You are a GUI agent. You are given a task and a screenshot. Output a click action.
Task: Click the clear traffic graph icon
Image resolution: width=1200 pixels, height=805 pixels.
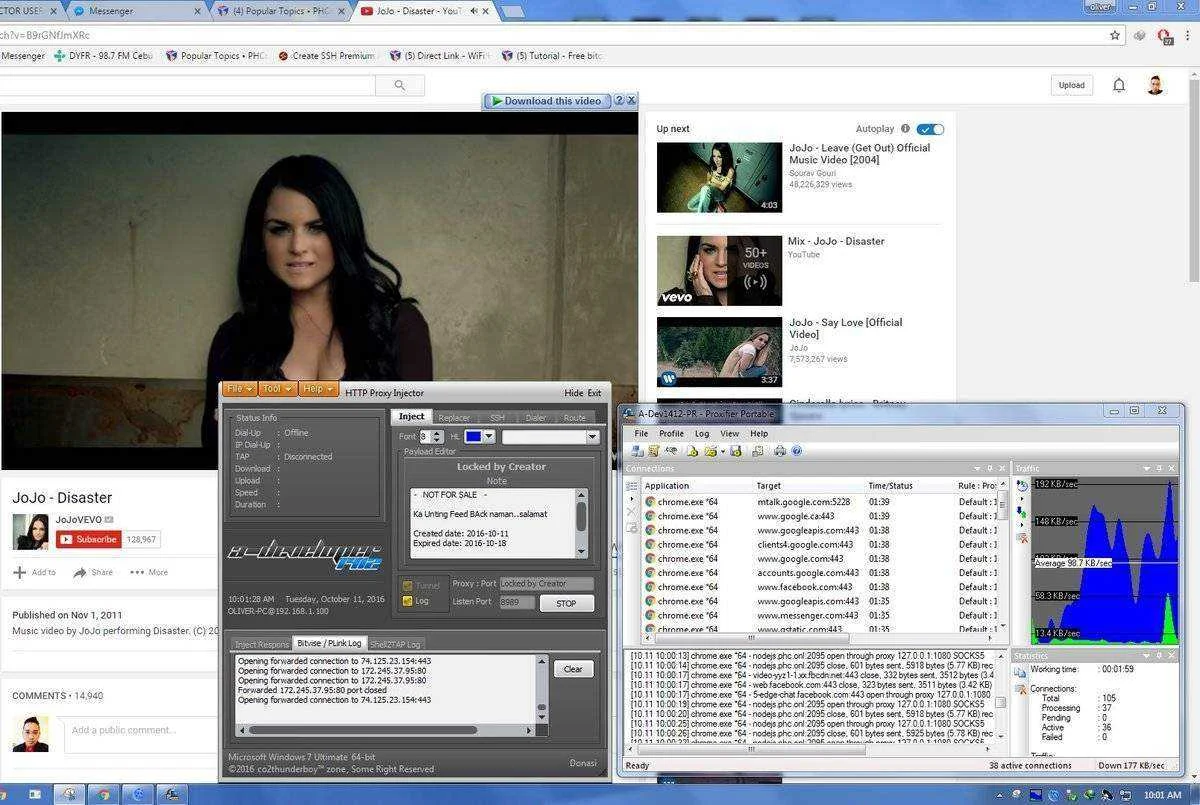click(x=1022, y=538)
